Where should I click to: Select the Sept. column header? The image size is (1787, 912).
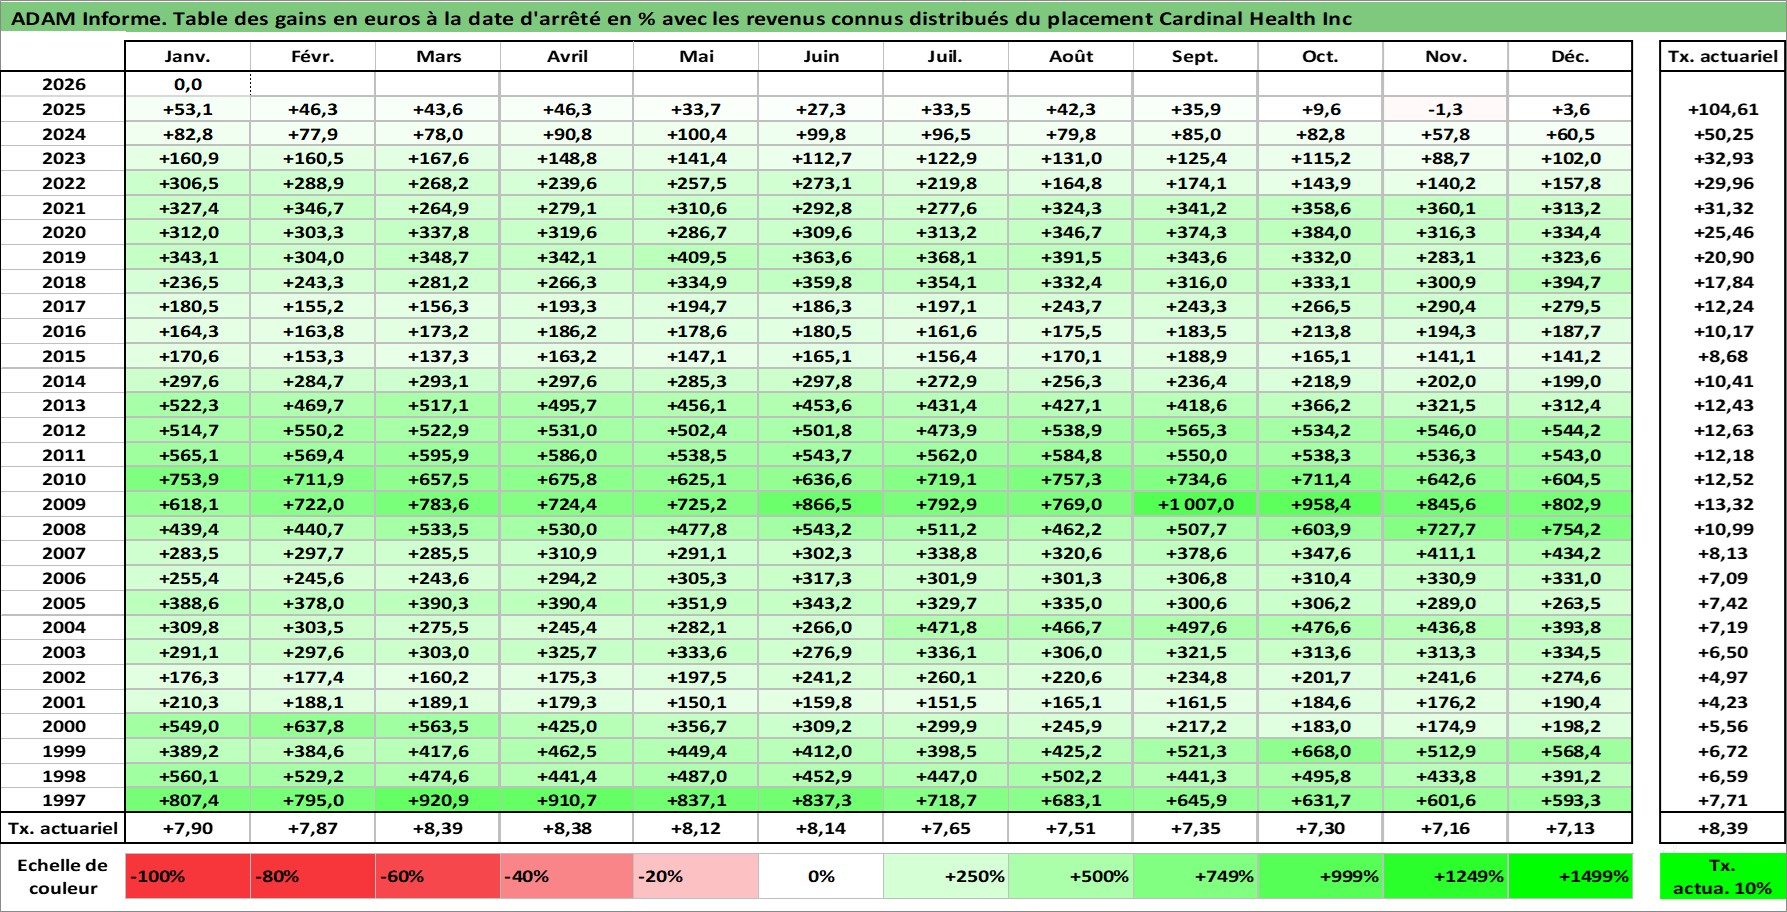point(1196,57)
